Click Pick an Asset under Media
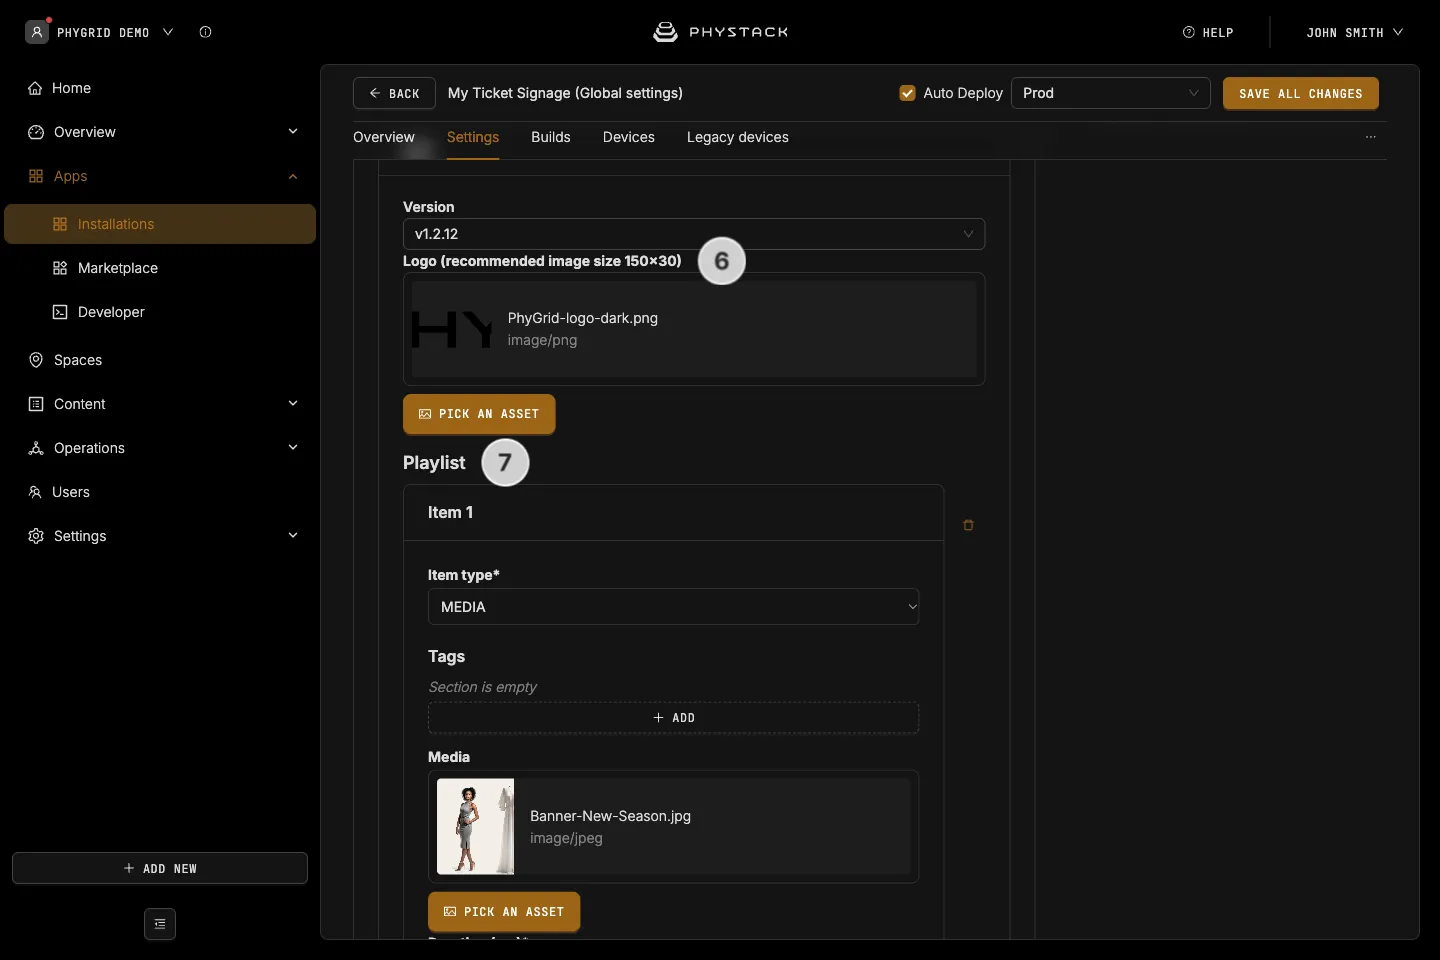Screen dimensions: 1440x960 (x=504, y=912)
